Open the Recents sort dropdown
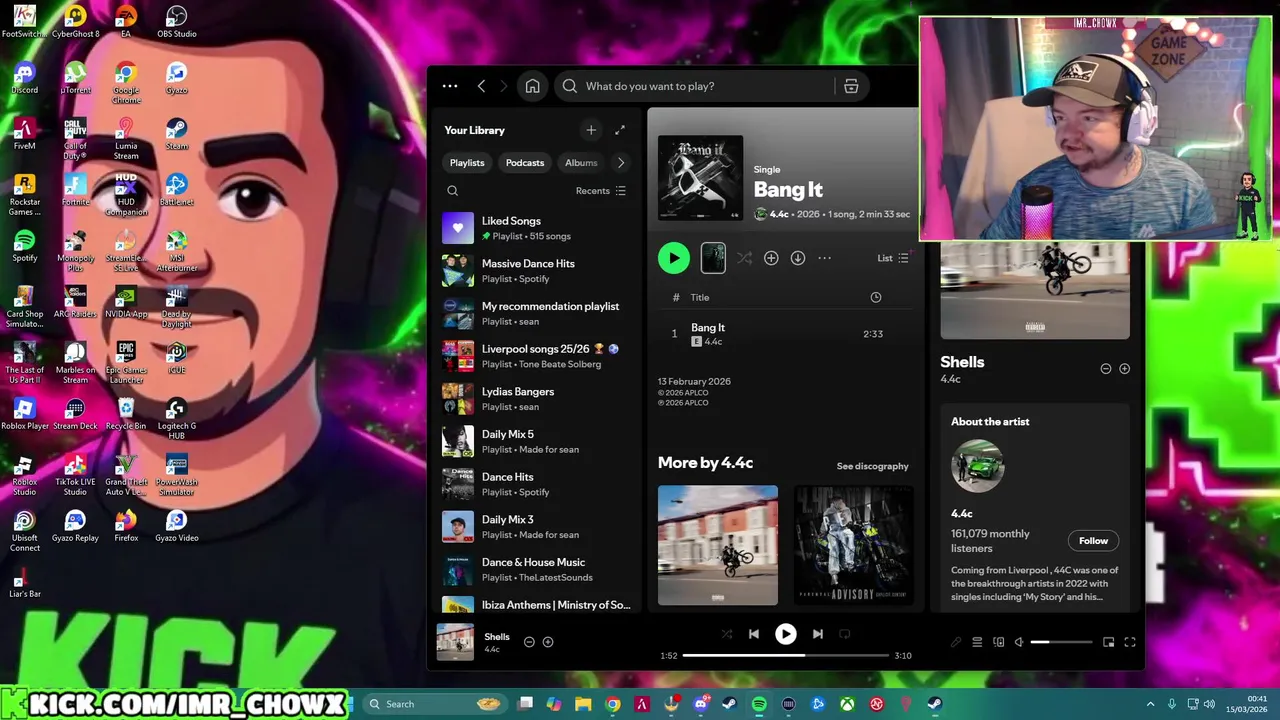1280x720 pixels. 600,191
